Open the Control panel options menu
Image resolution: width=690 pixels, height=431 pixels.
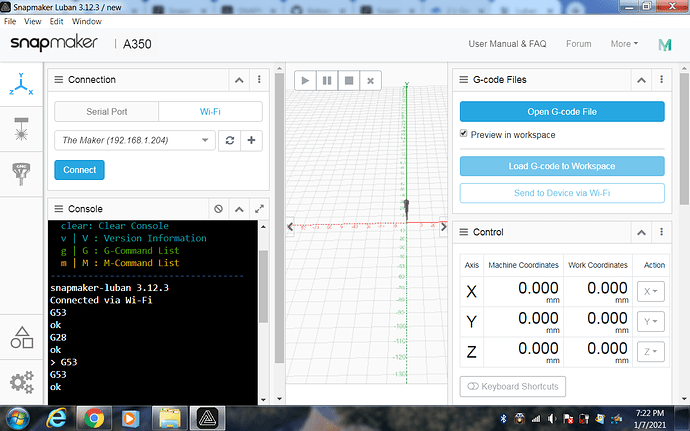point(661,232)
